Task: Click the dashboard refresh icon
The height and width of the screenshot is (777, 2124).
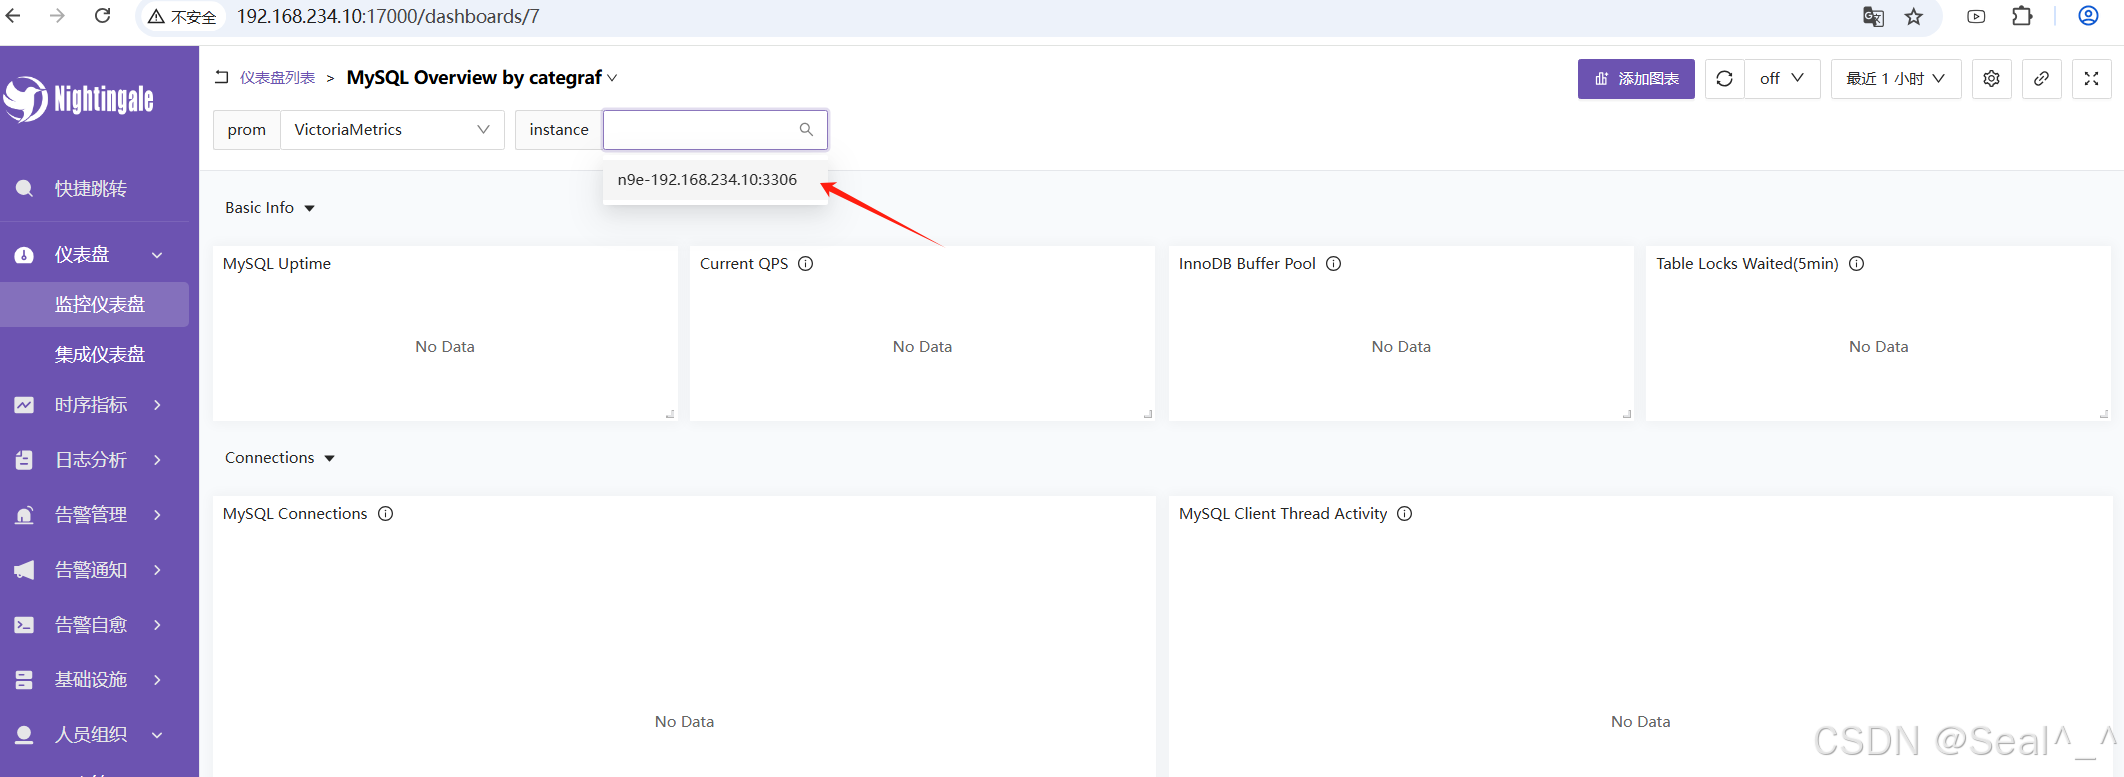Action: coord(1724,79)
